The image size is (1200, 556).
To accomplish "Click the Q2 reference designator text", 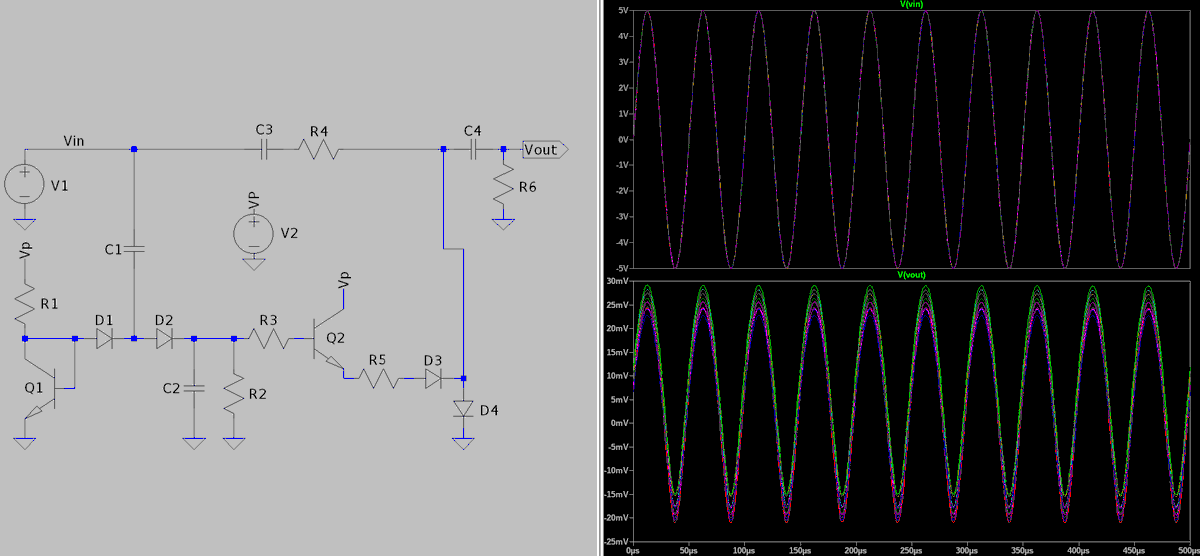I will (334, 336).
